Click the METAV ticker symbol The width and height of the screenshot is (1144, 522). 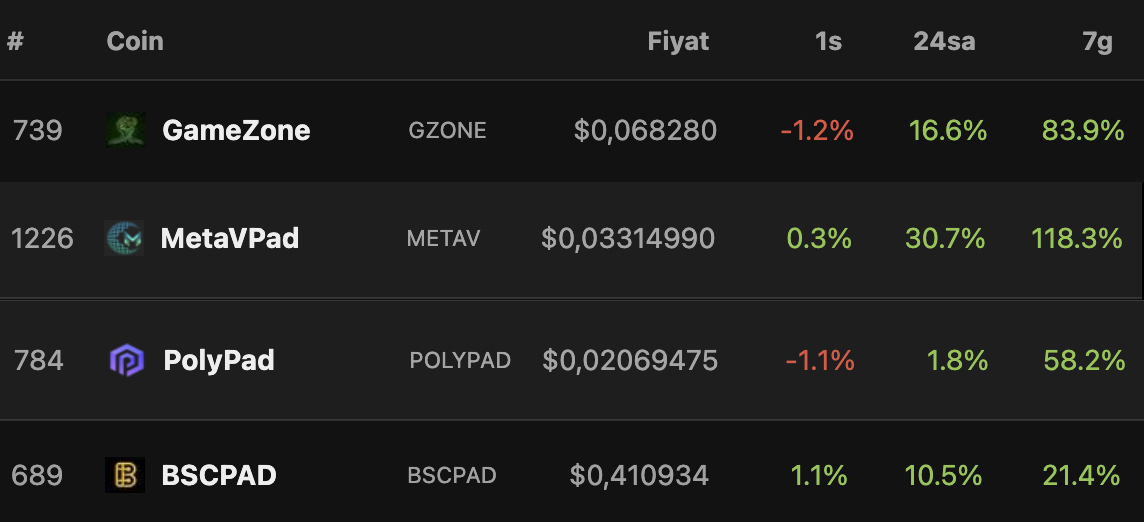444,238
